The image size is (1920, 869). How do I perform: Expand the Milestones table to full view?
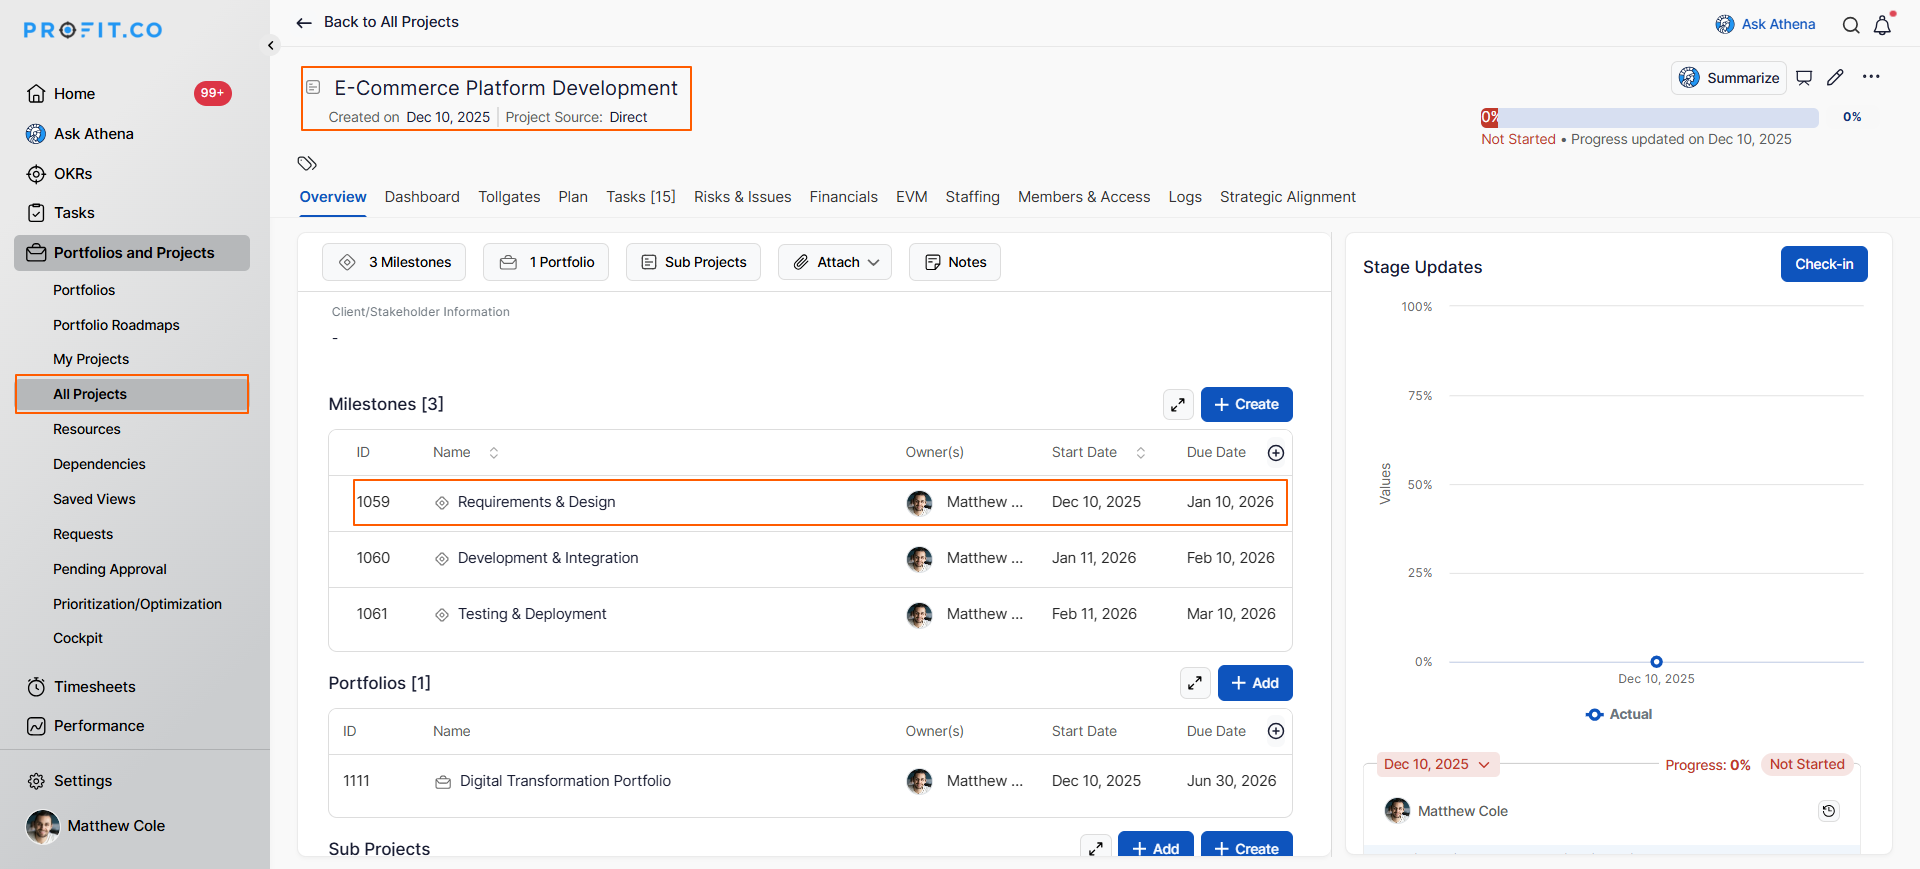[x=1178, y=404]
